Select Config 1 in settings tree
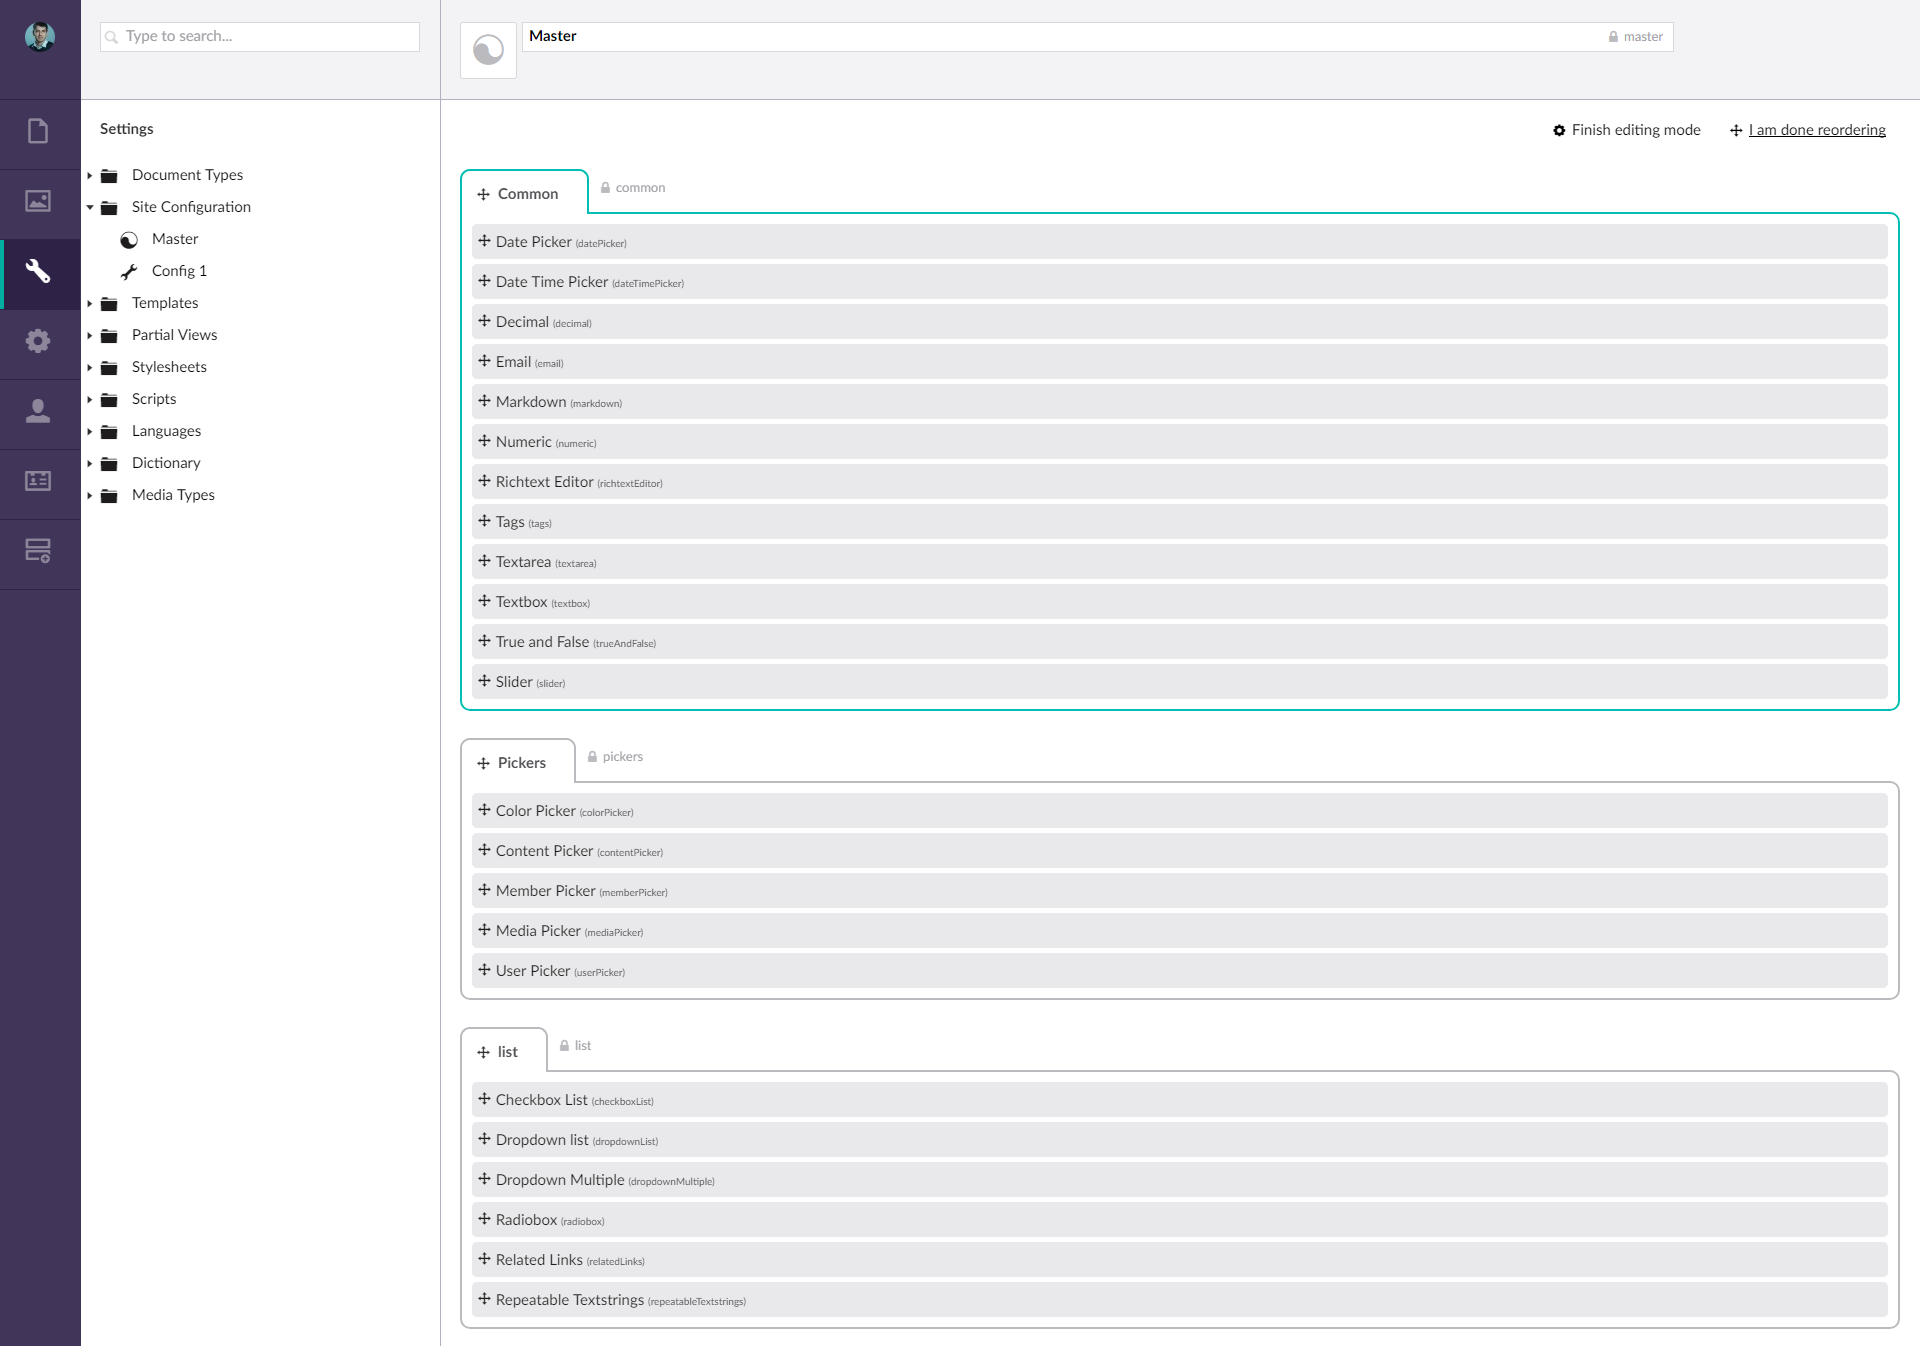This screenshot has width=1920, height=1346. tap(179, 271)
